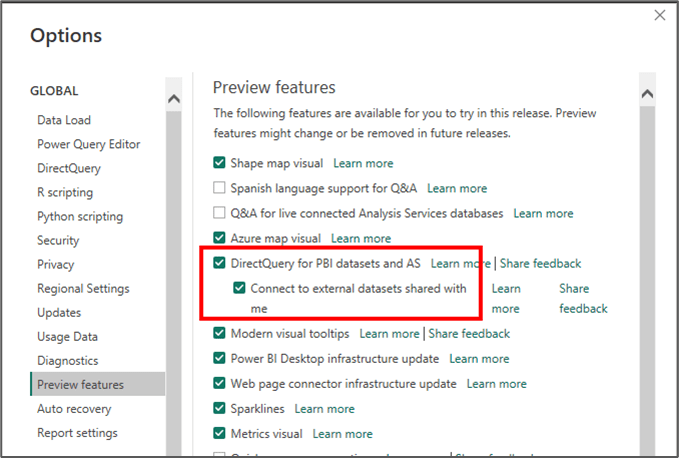Toggle the Azure map visual checkbox
The width and height of the screenshot is (679, 458).
[x=220, y=238]
